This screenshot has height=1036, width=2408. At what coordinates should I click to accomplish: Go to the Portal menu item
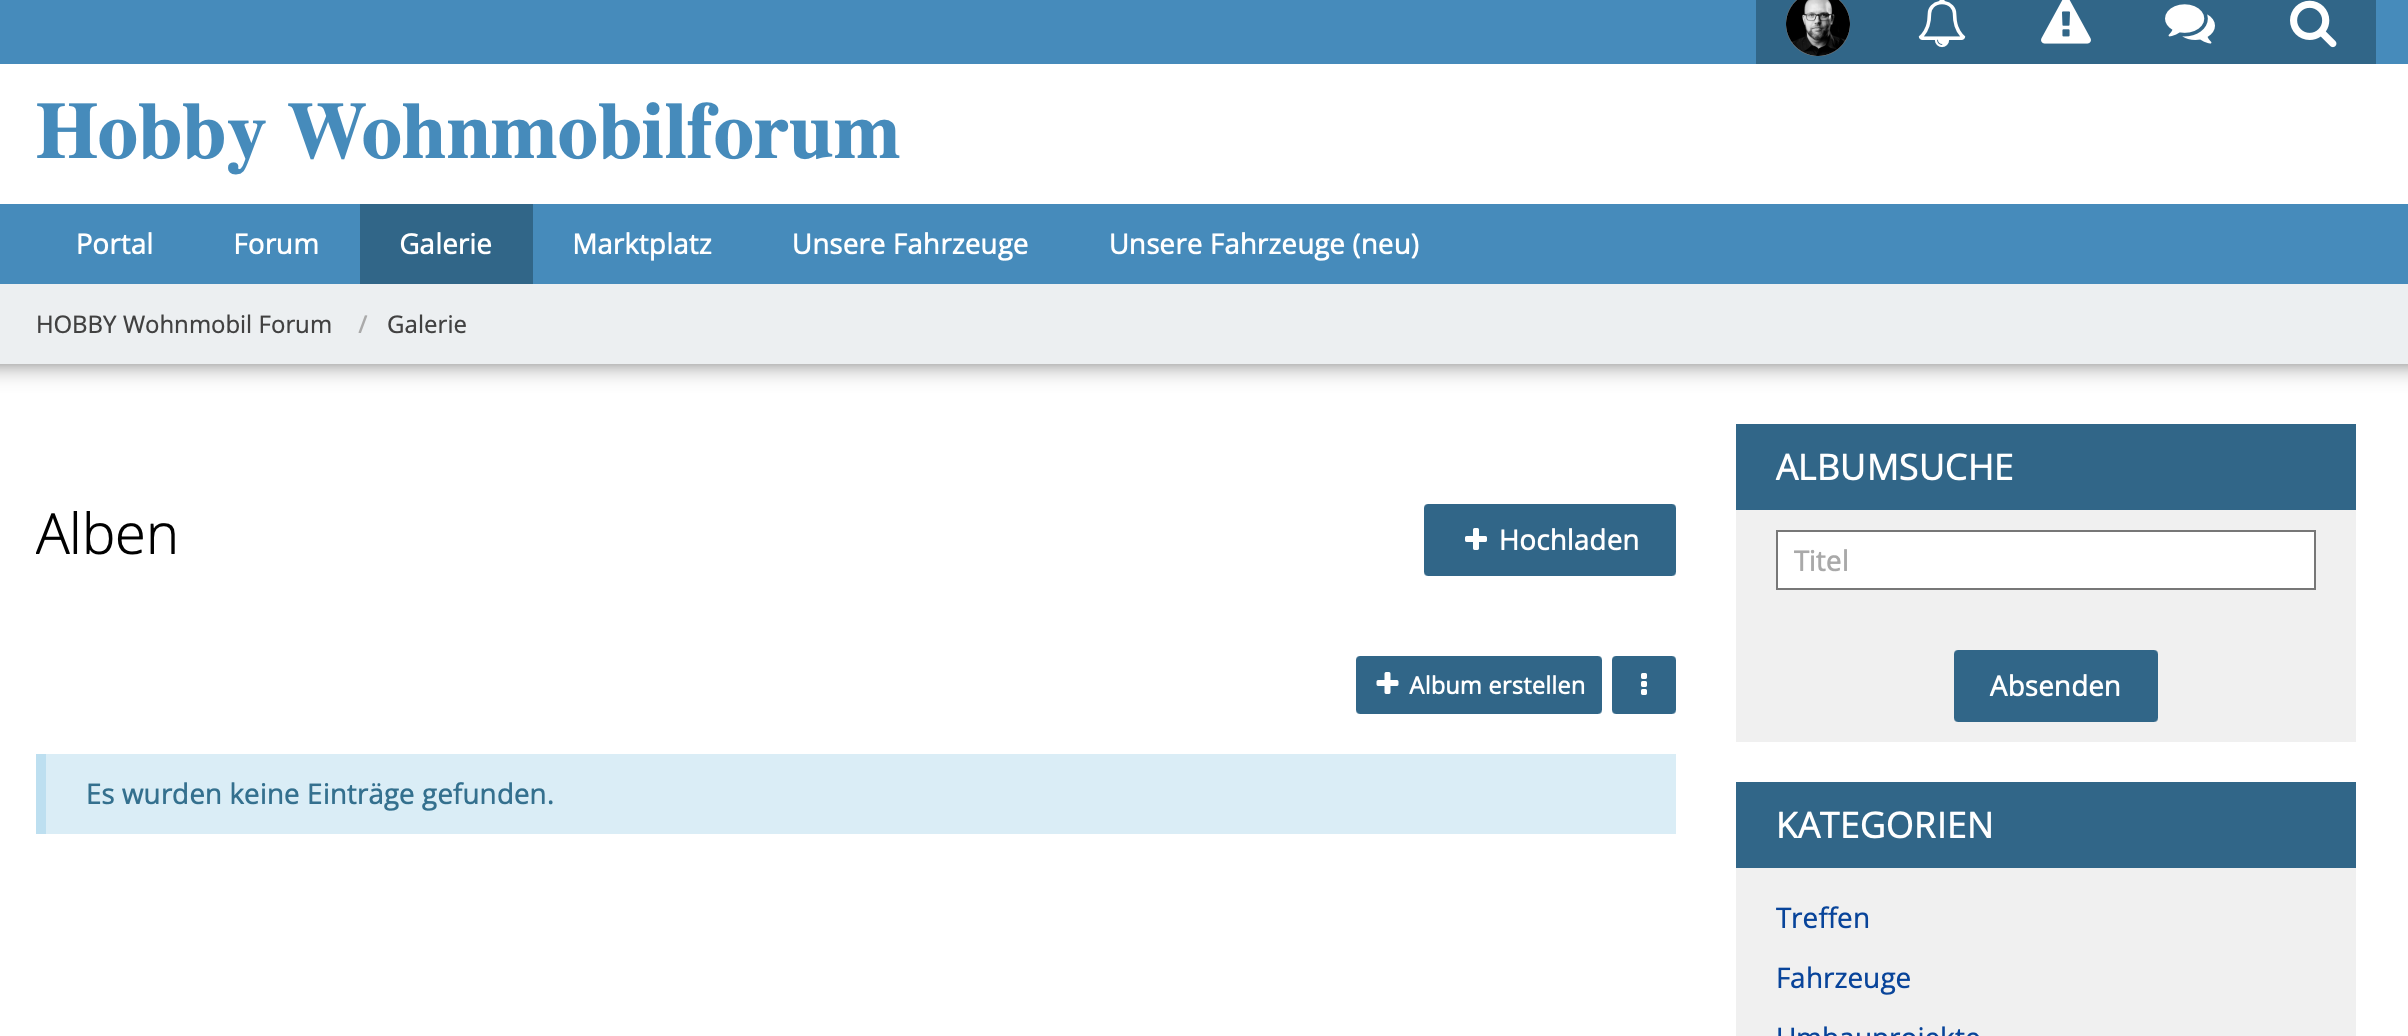click(115, 244)
